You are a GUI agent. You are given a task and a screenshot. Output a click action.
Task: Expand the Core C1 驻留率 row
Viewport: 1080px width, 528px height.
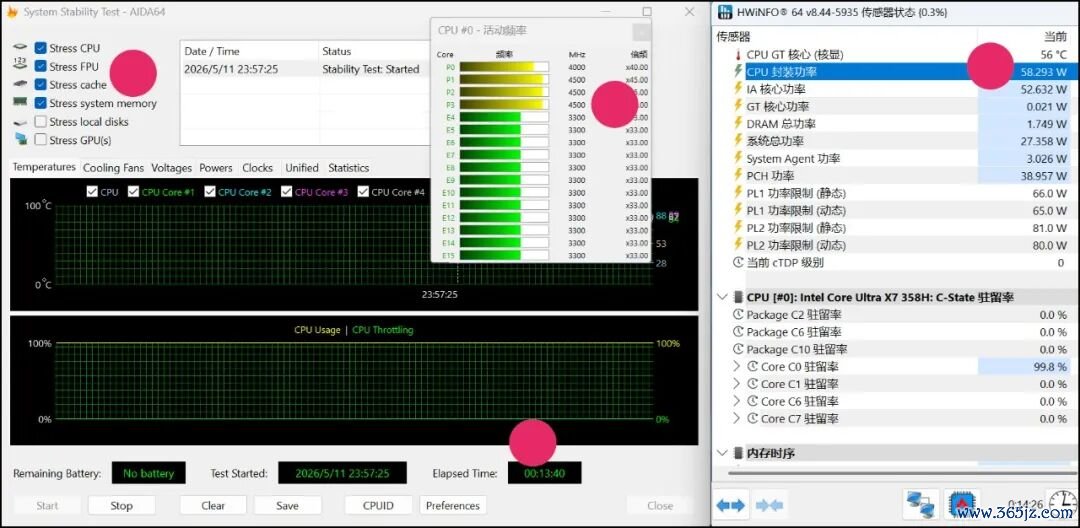(x=736, y=383)
